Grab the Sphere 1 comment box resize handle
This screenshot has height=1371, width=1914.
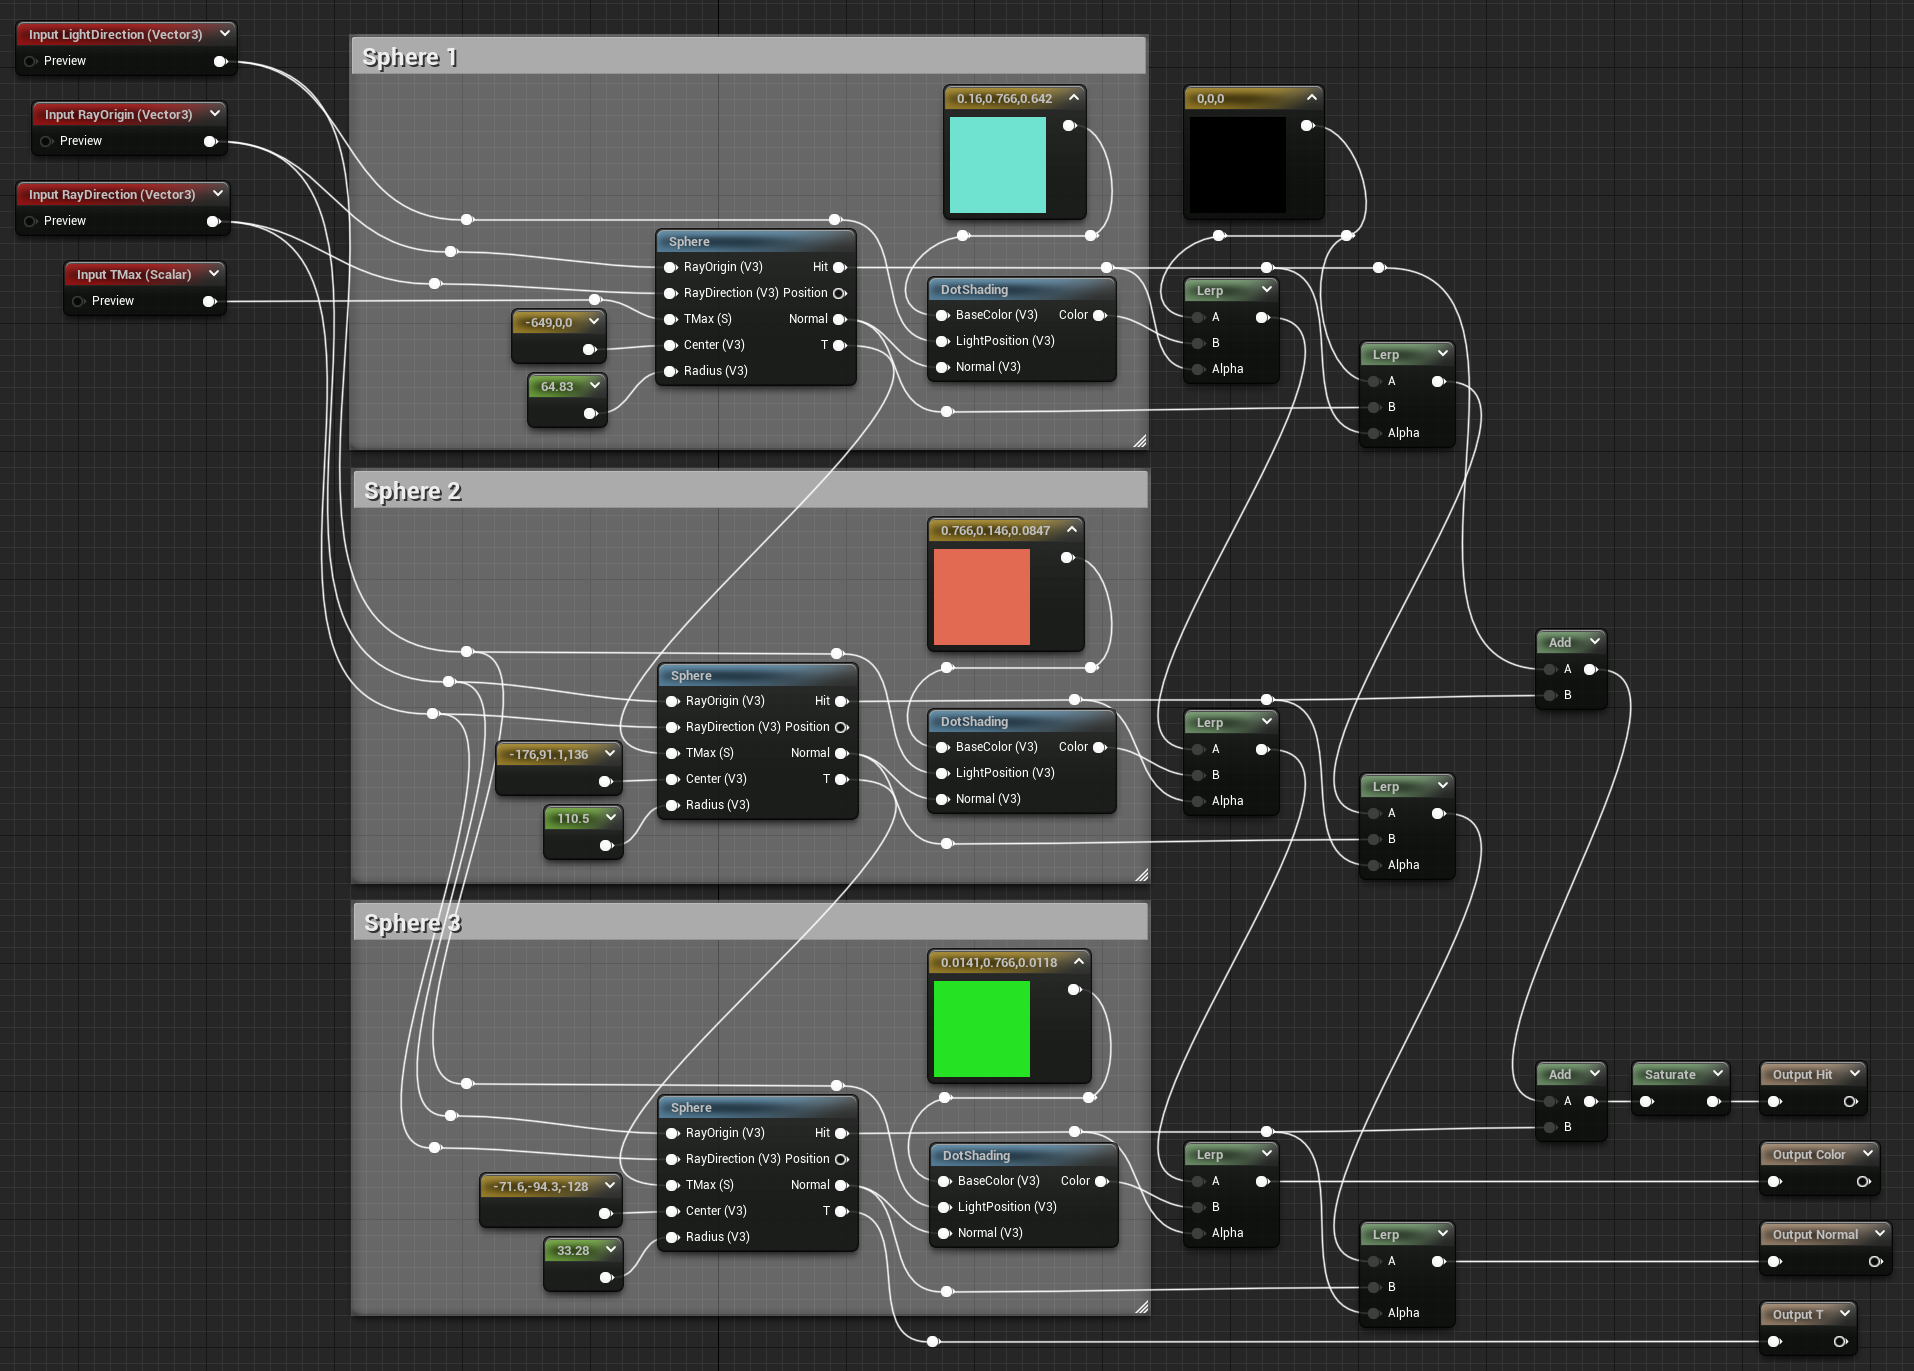1139,440
